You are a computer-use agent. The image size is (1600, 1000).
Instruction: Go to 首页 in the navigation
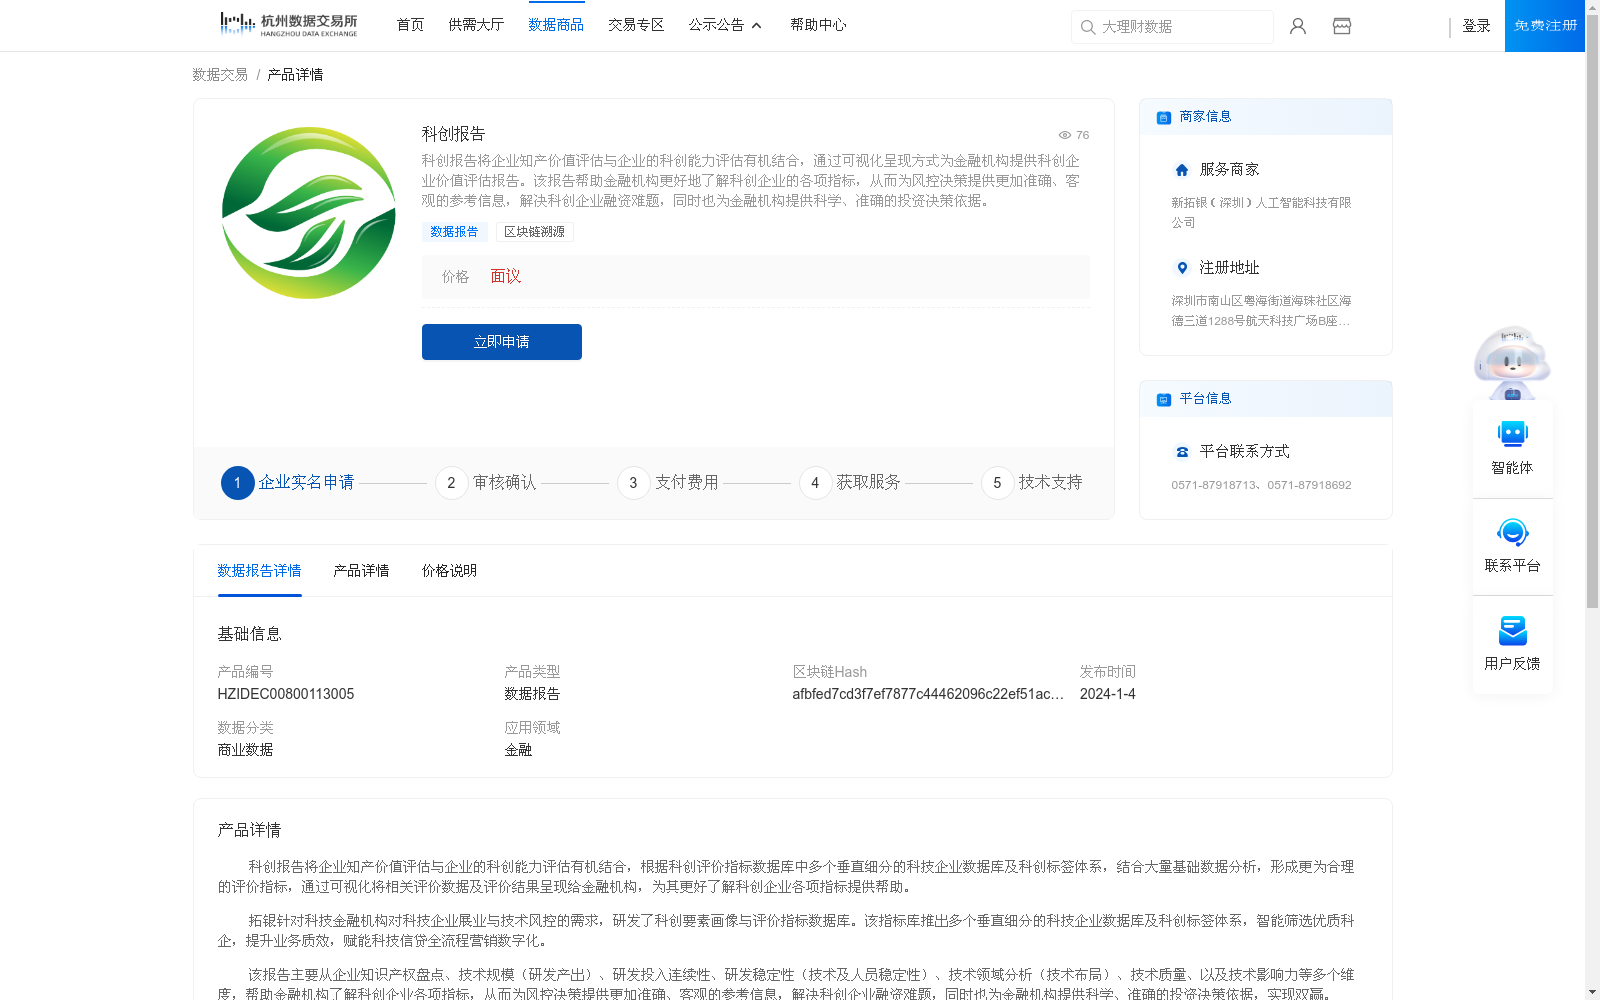[410, 25]
